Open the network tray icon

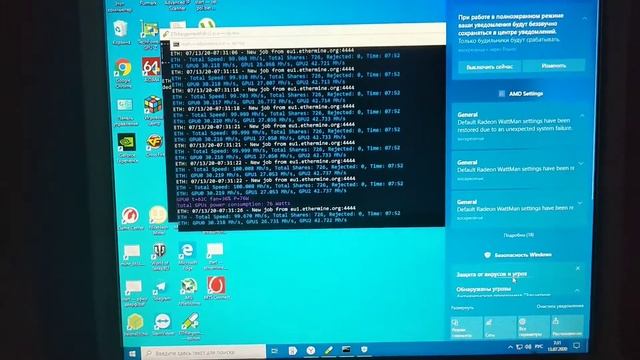click(519, 347)
